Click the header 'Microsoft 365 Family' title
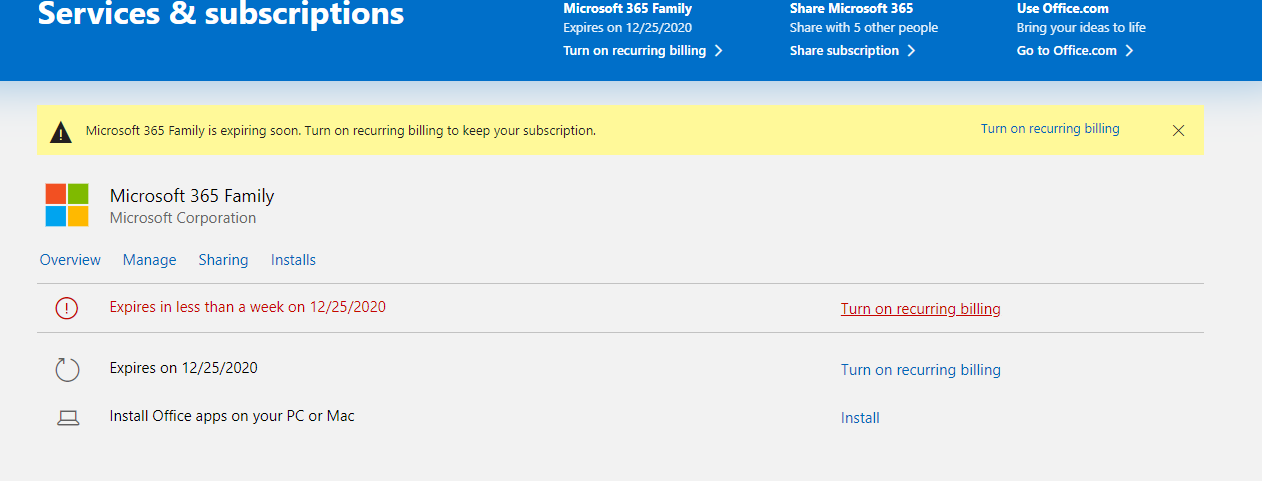This screenshot has width=1262, height=481. (x=627, y=8)
